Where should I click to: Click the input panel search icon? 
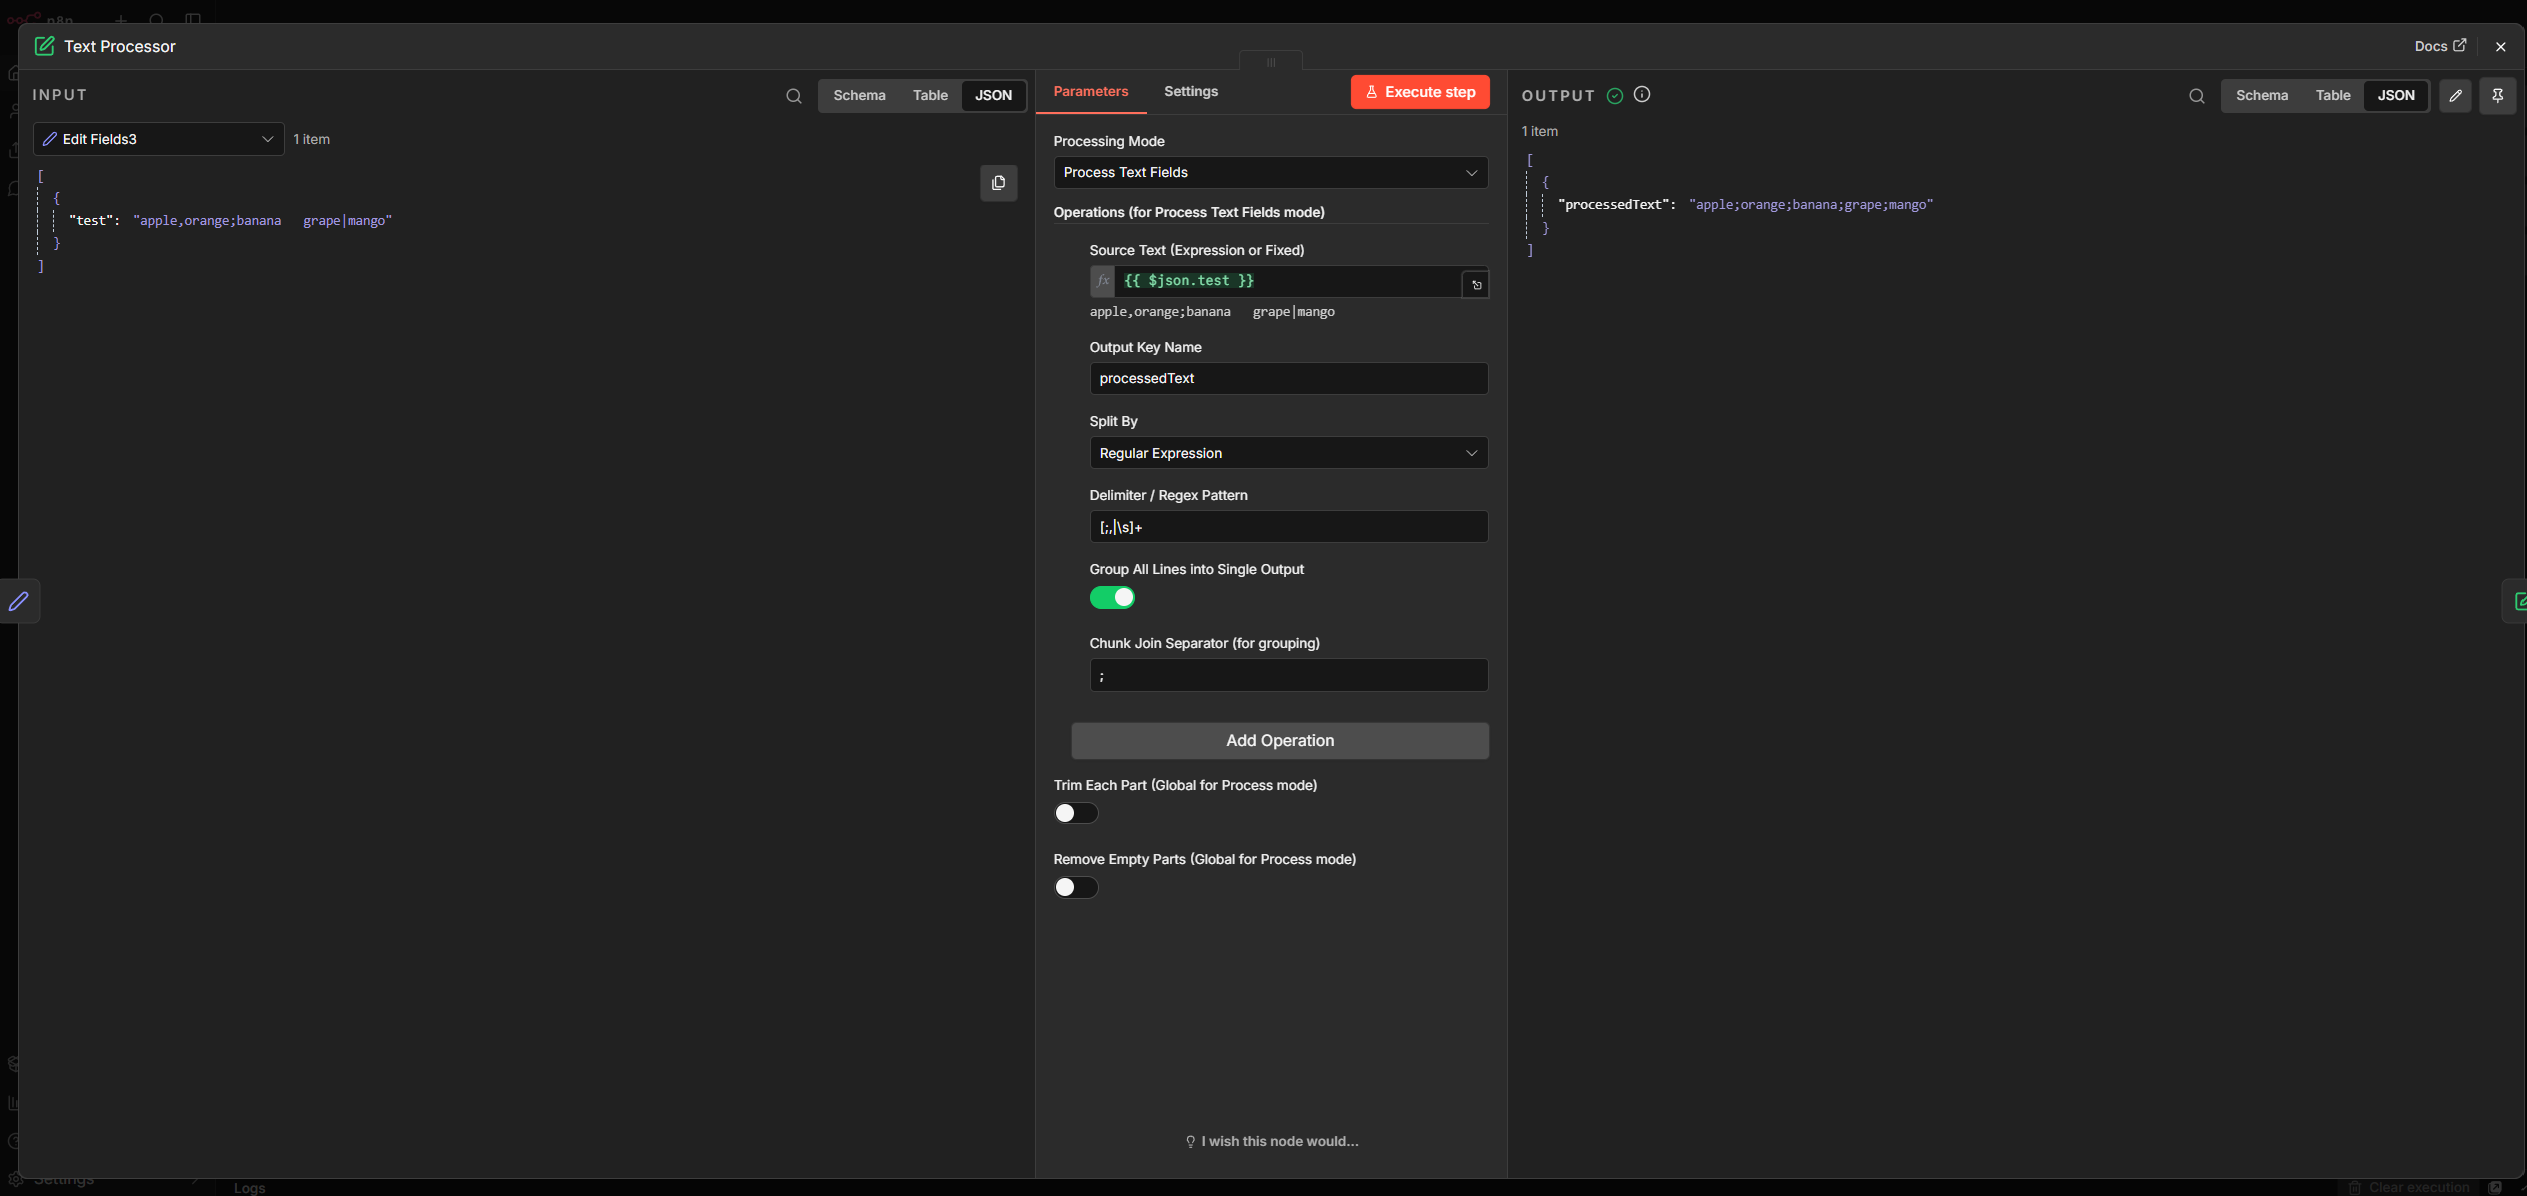(x=793, y=96)
